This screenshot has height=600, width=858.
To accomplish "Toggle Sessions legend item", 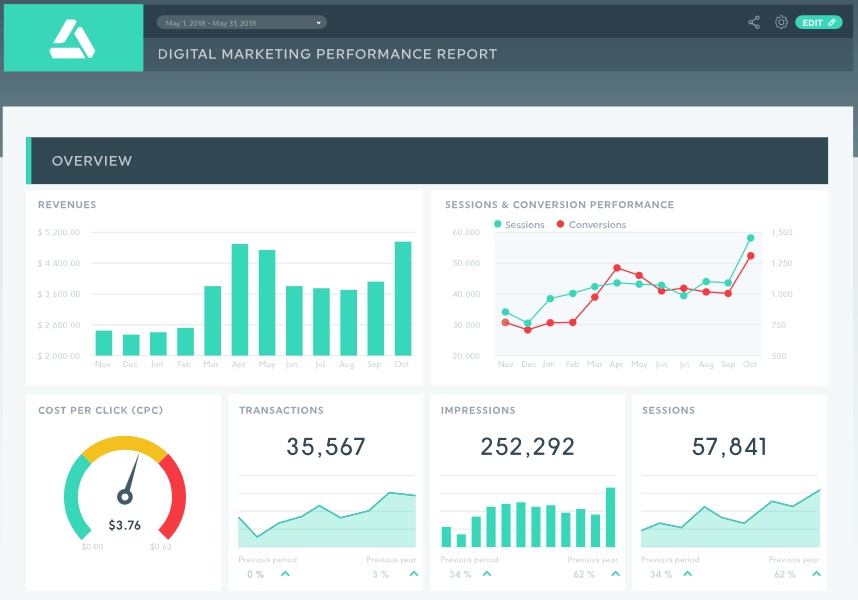I will tap(519, 224).
